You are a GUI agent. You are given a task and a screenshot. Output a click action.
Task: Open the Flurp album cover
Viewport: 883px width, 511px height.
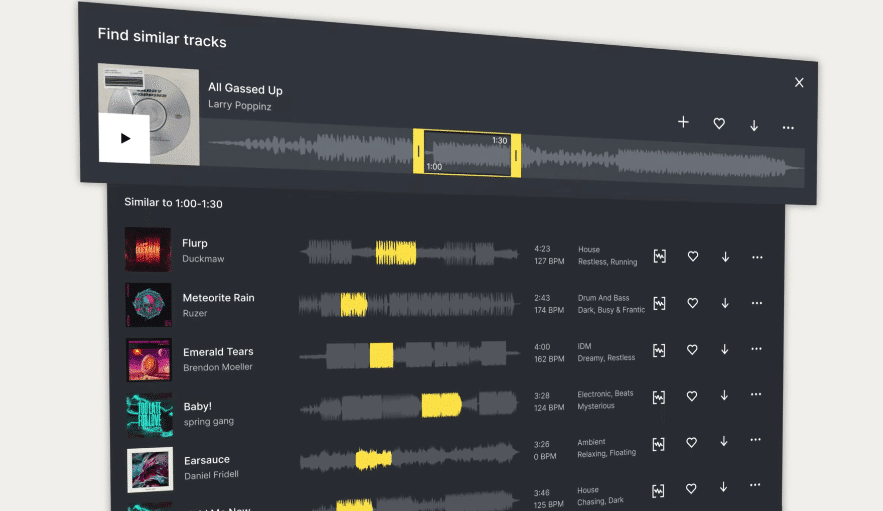(148, 249)
